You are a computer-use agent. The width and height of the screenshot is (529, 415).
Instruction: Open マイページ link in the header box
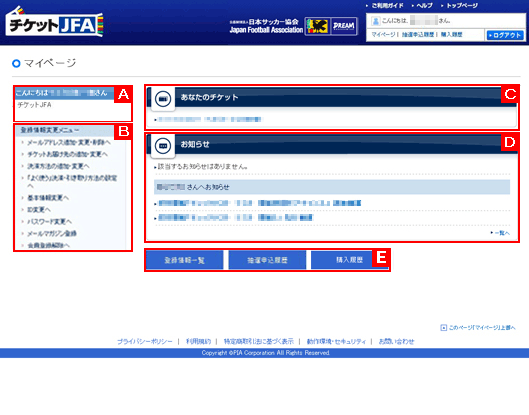pos(383,35)
